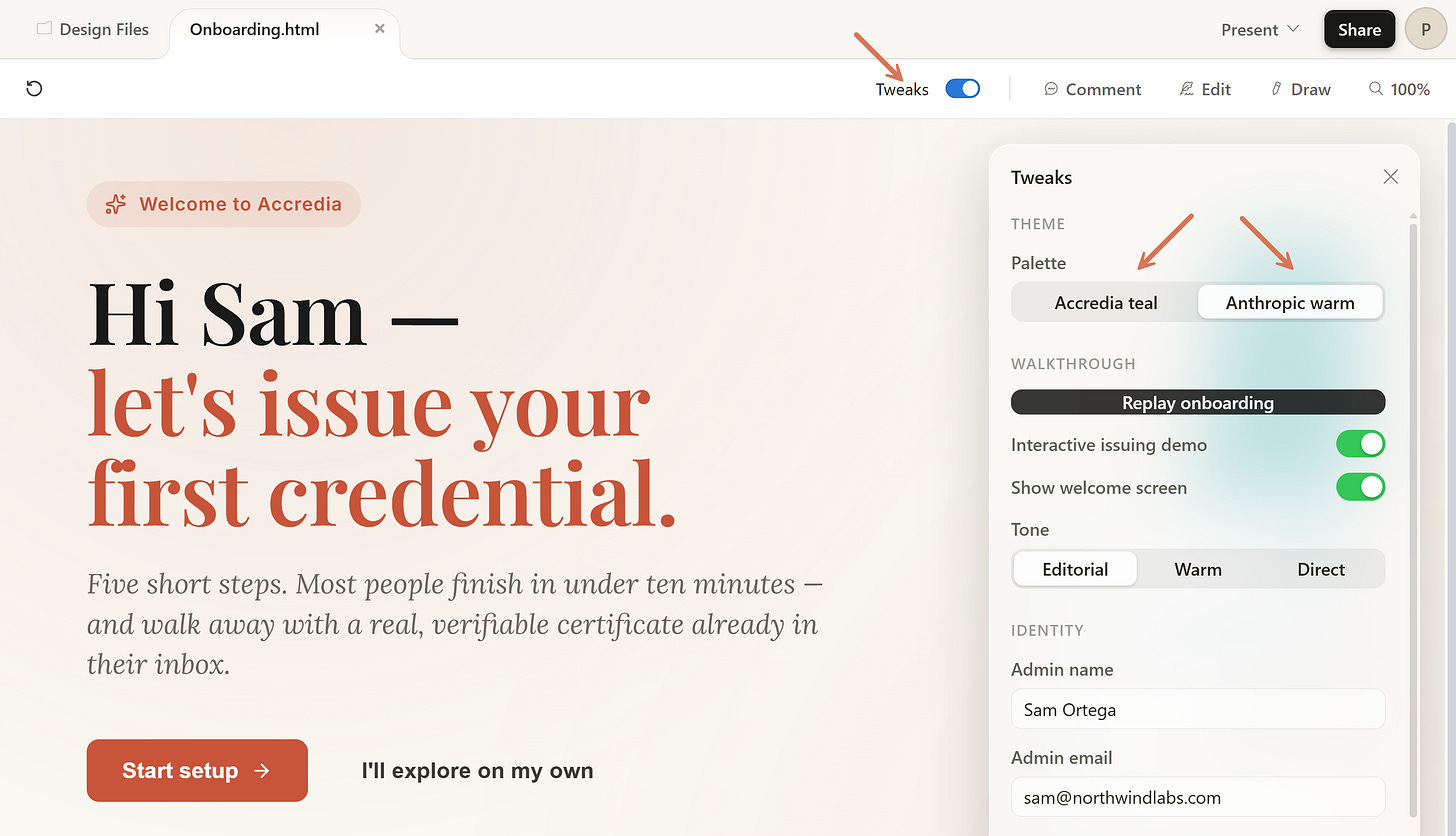Click the Start setup button
The image size is (1456, 836).
click(x=197, y=770)
